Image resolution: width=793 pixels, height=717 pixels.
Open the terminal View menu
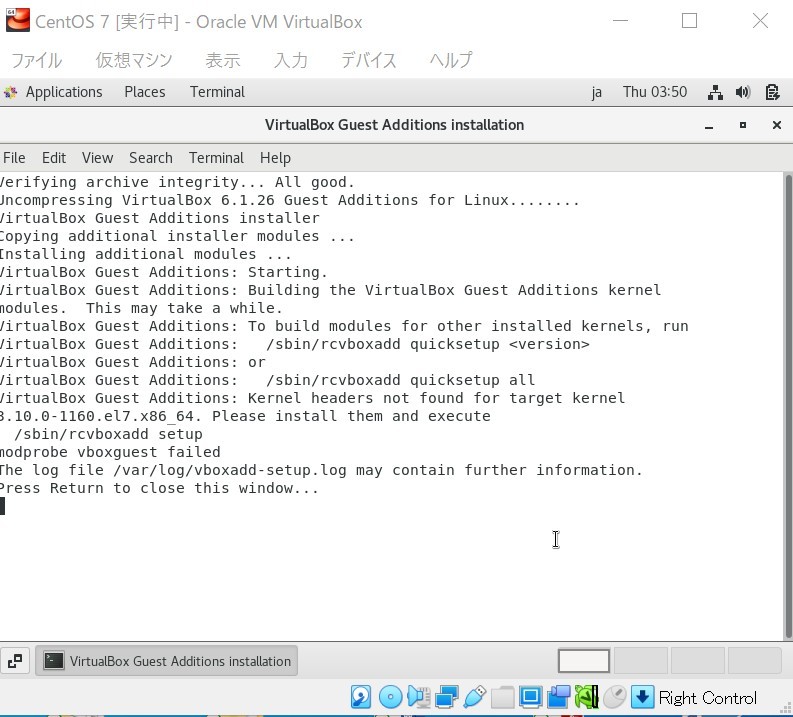click(97, 158)
